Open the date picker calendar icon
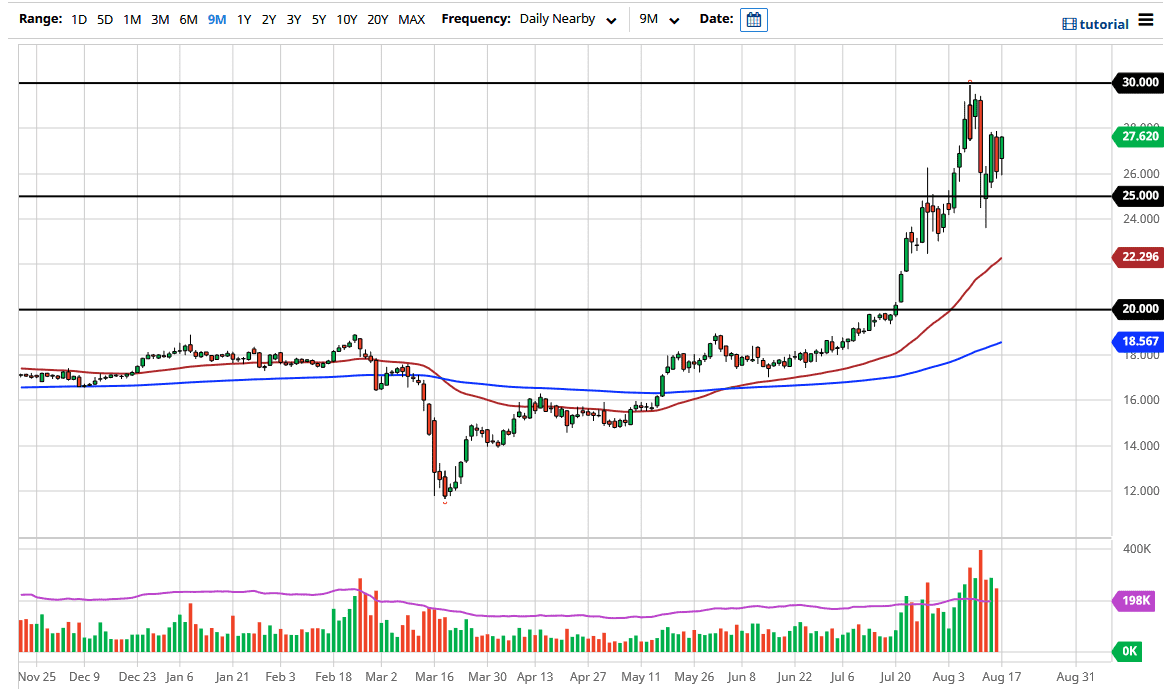The width and height of the screenshot is (1166, 694). [753, 19]
